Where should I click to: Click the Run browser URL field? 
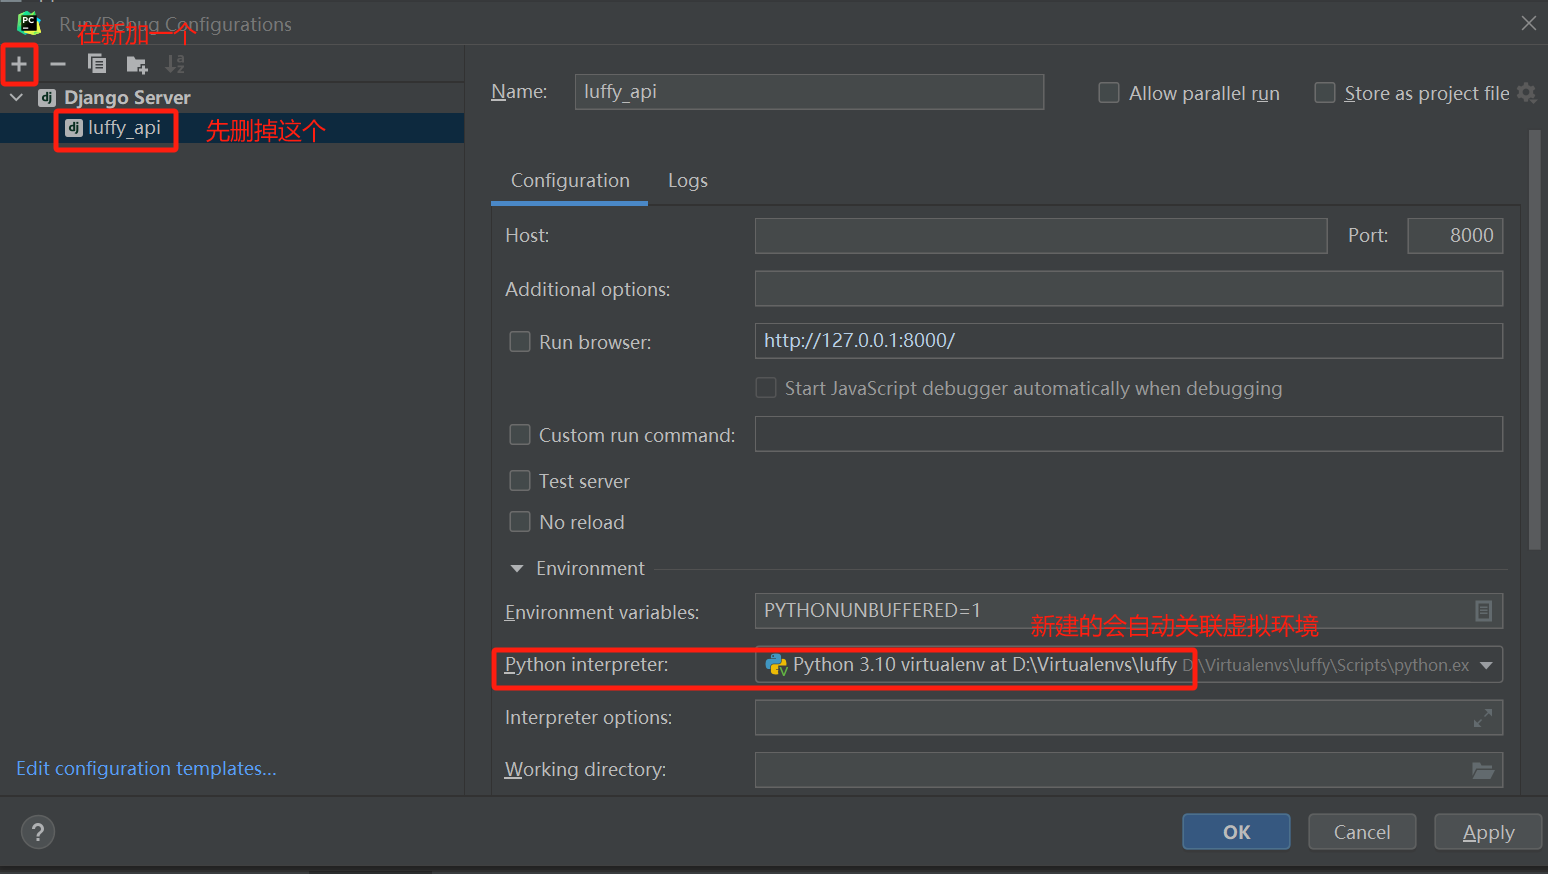tap(1129, 341)
